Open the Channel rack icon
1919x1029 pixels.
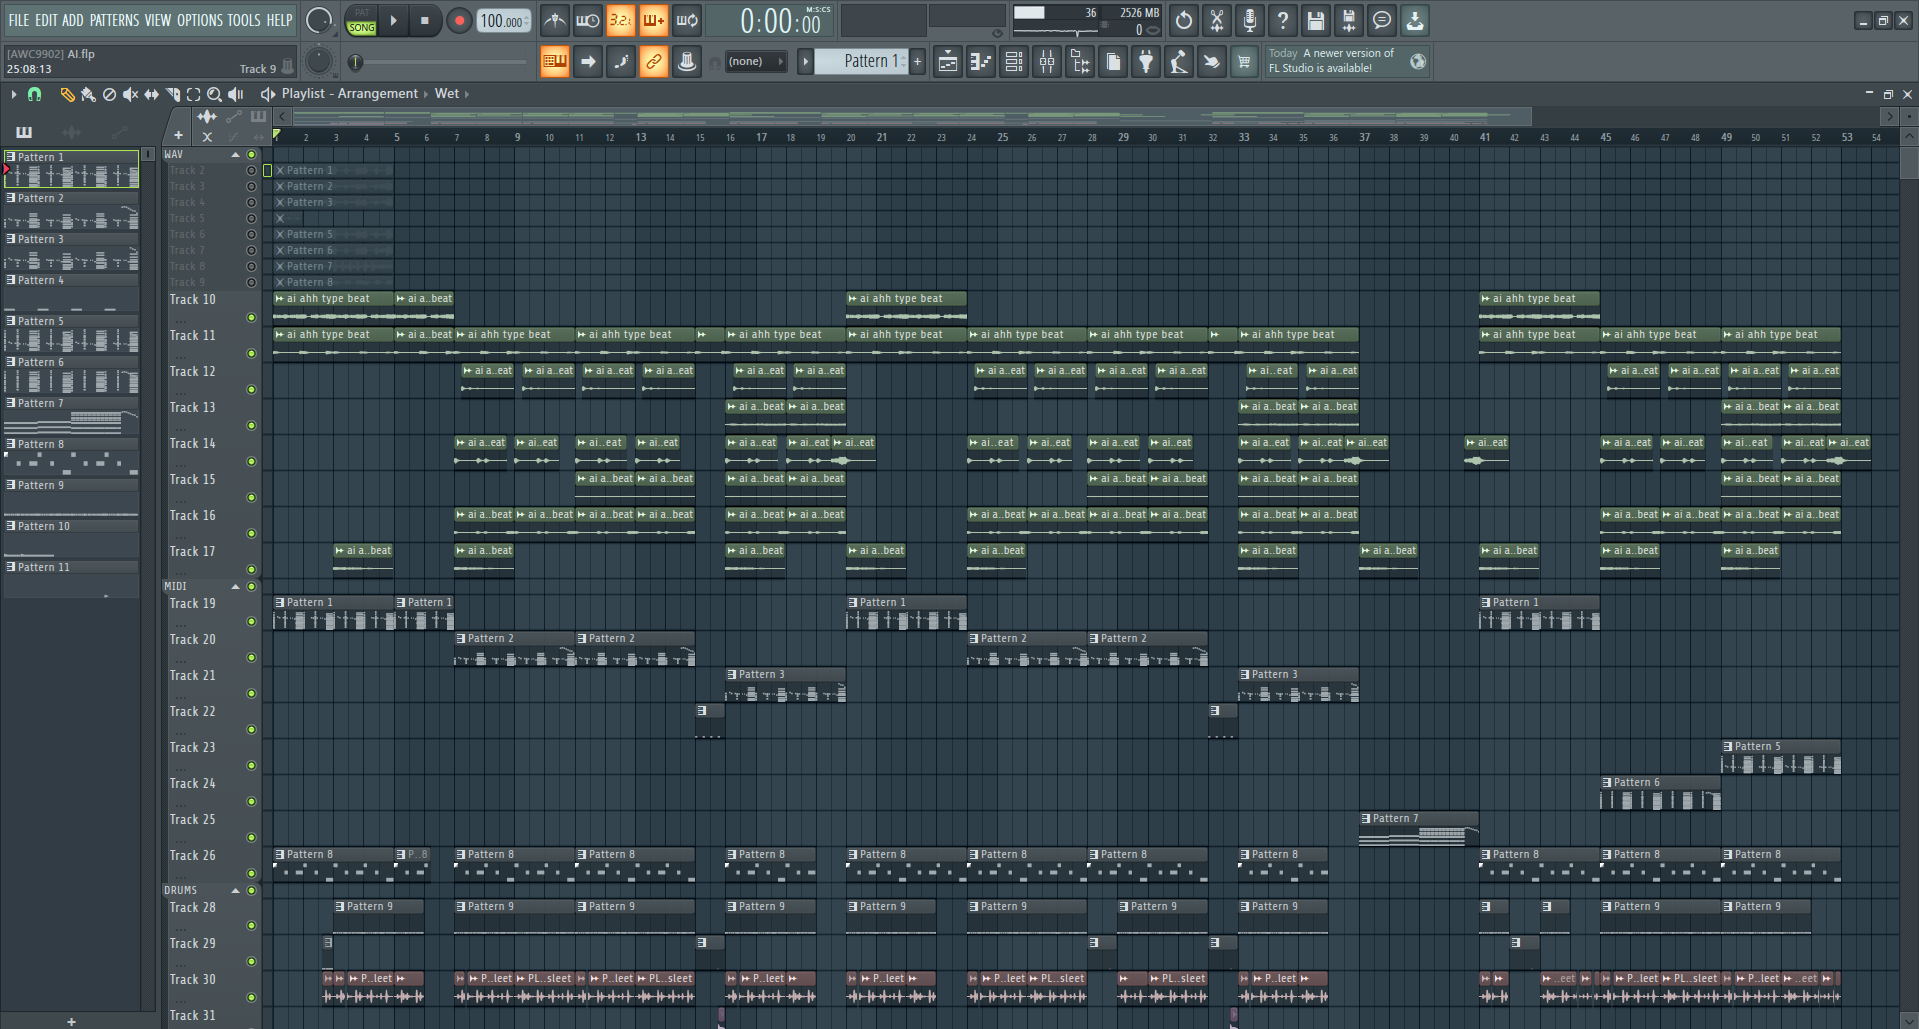[1014, 62]
